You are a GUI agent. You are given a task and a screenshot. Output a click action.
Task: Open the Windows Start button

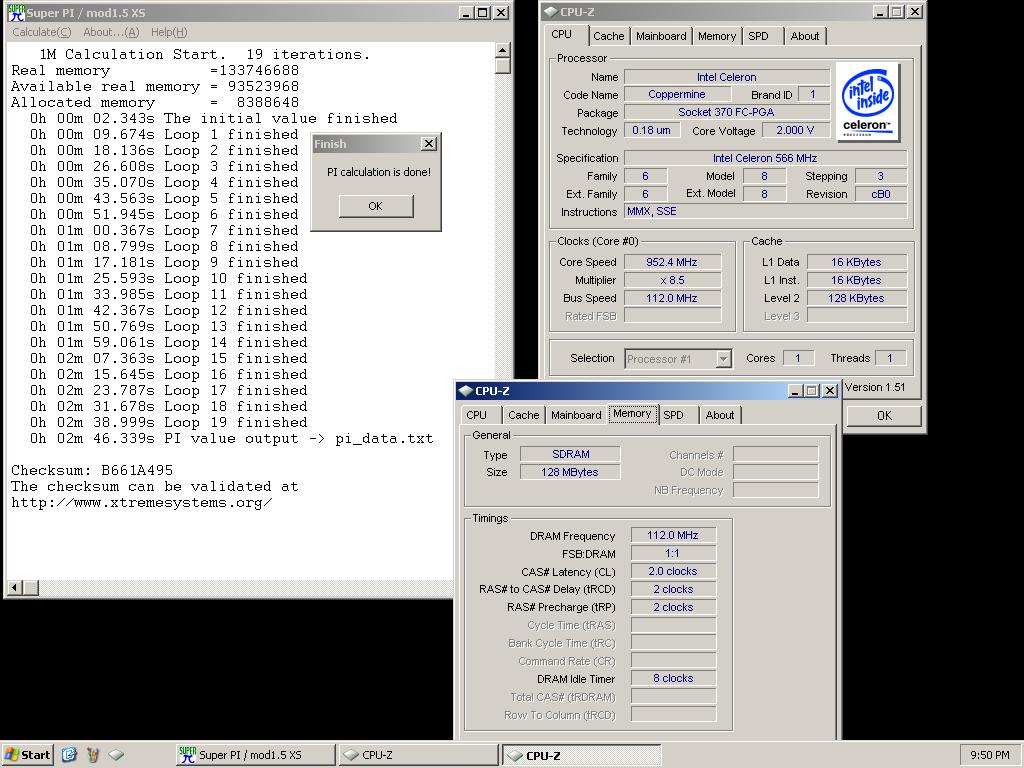(x=27, y=755)
